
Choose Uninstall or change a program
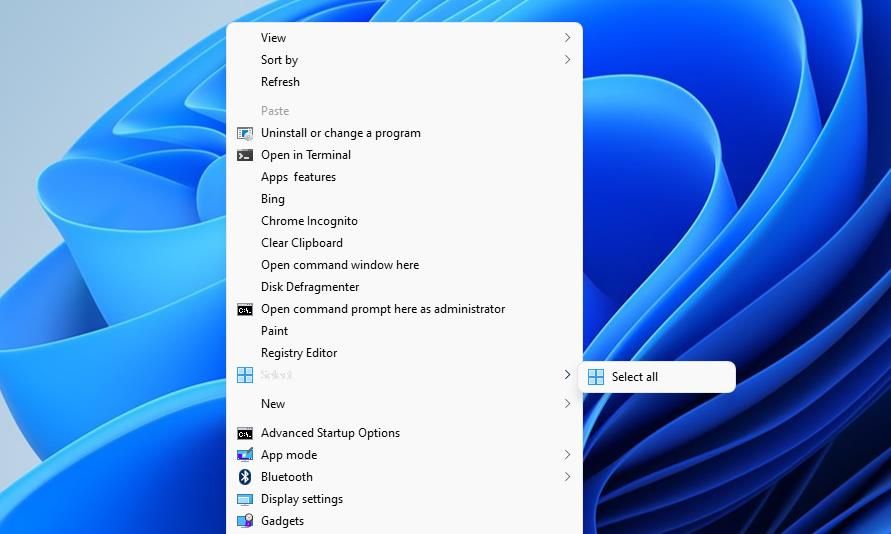pos(405,133)
